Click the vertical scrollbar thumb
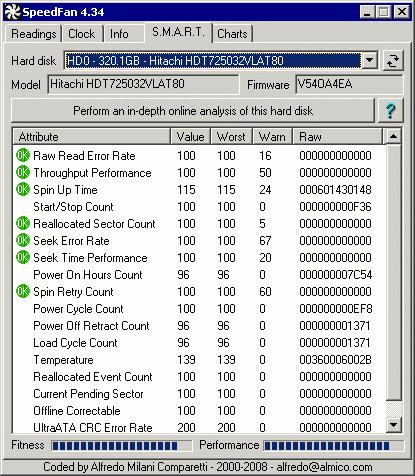Screen dimensions: 415x476 pos(393,272)
